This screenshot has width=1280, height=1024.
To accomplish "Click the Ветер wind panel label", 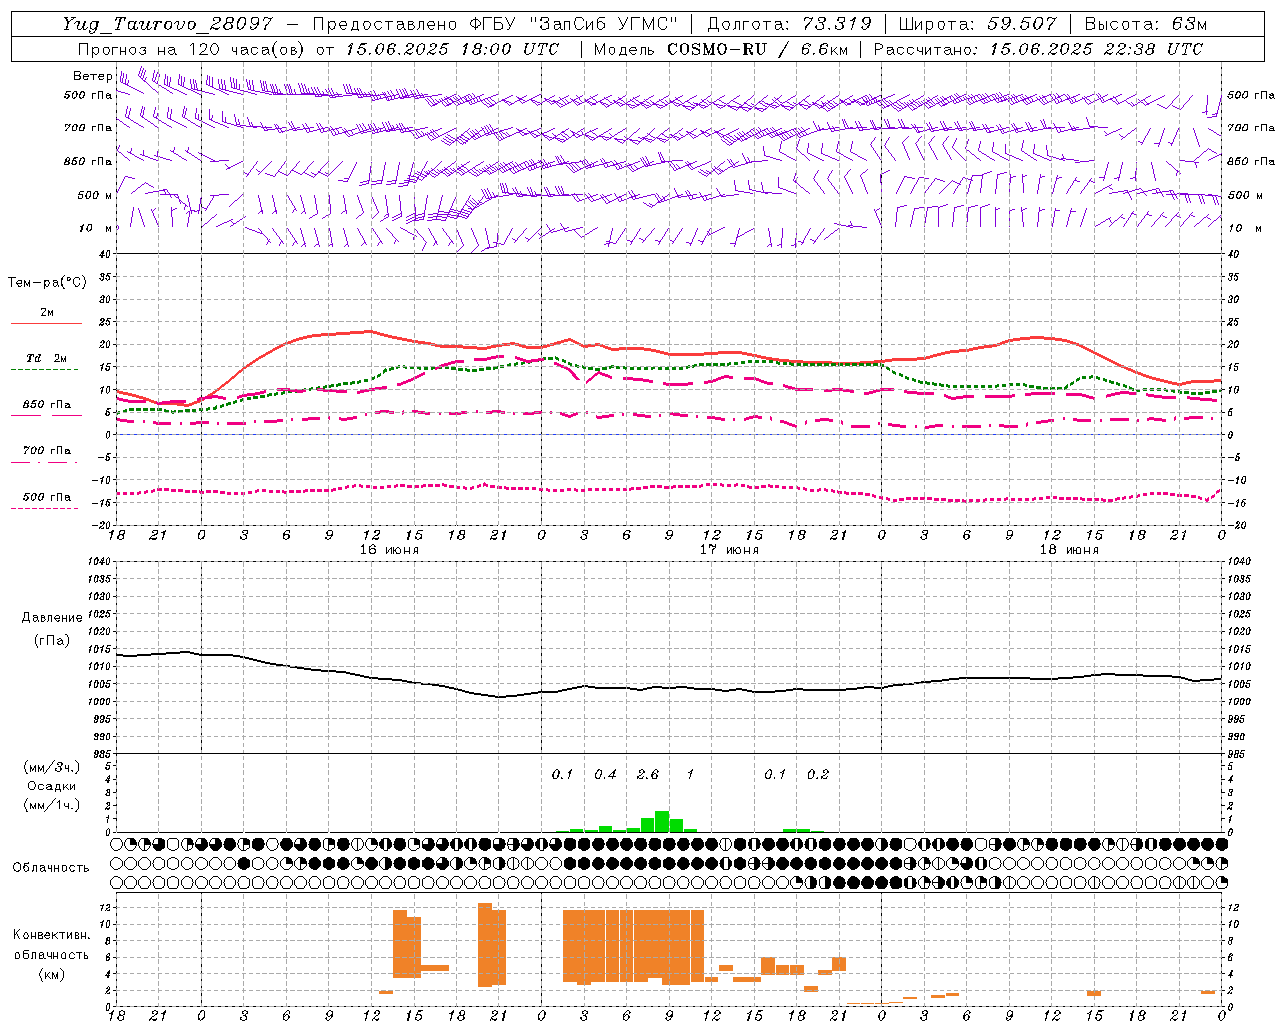I will (x=92, y=76).
